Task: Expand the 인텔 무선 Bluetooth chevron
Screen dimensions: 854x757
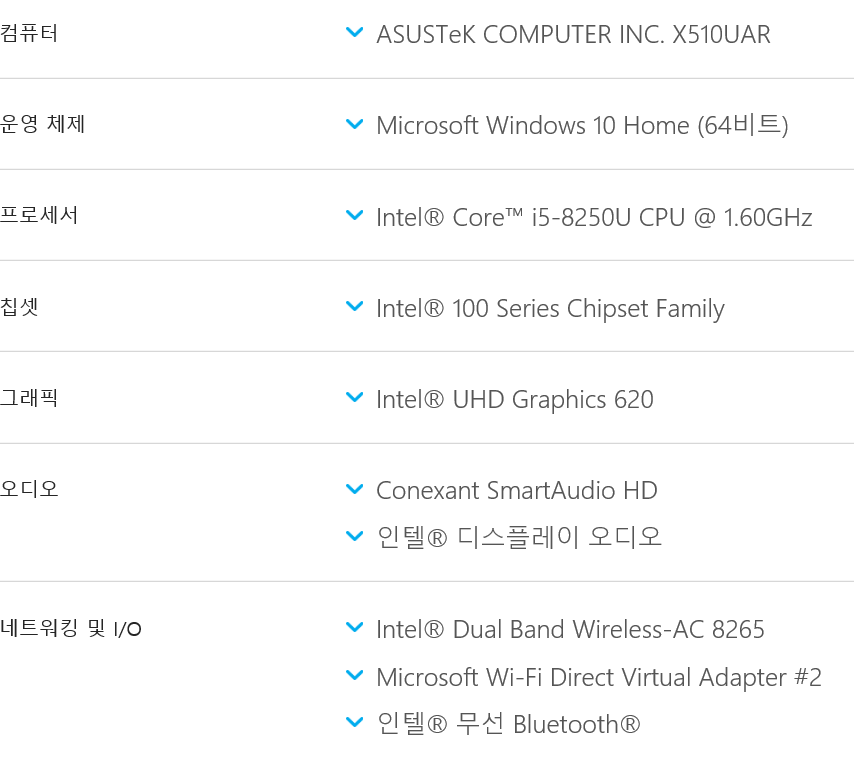Action: [355, 722]
